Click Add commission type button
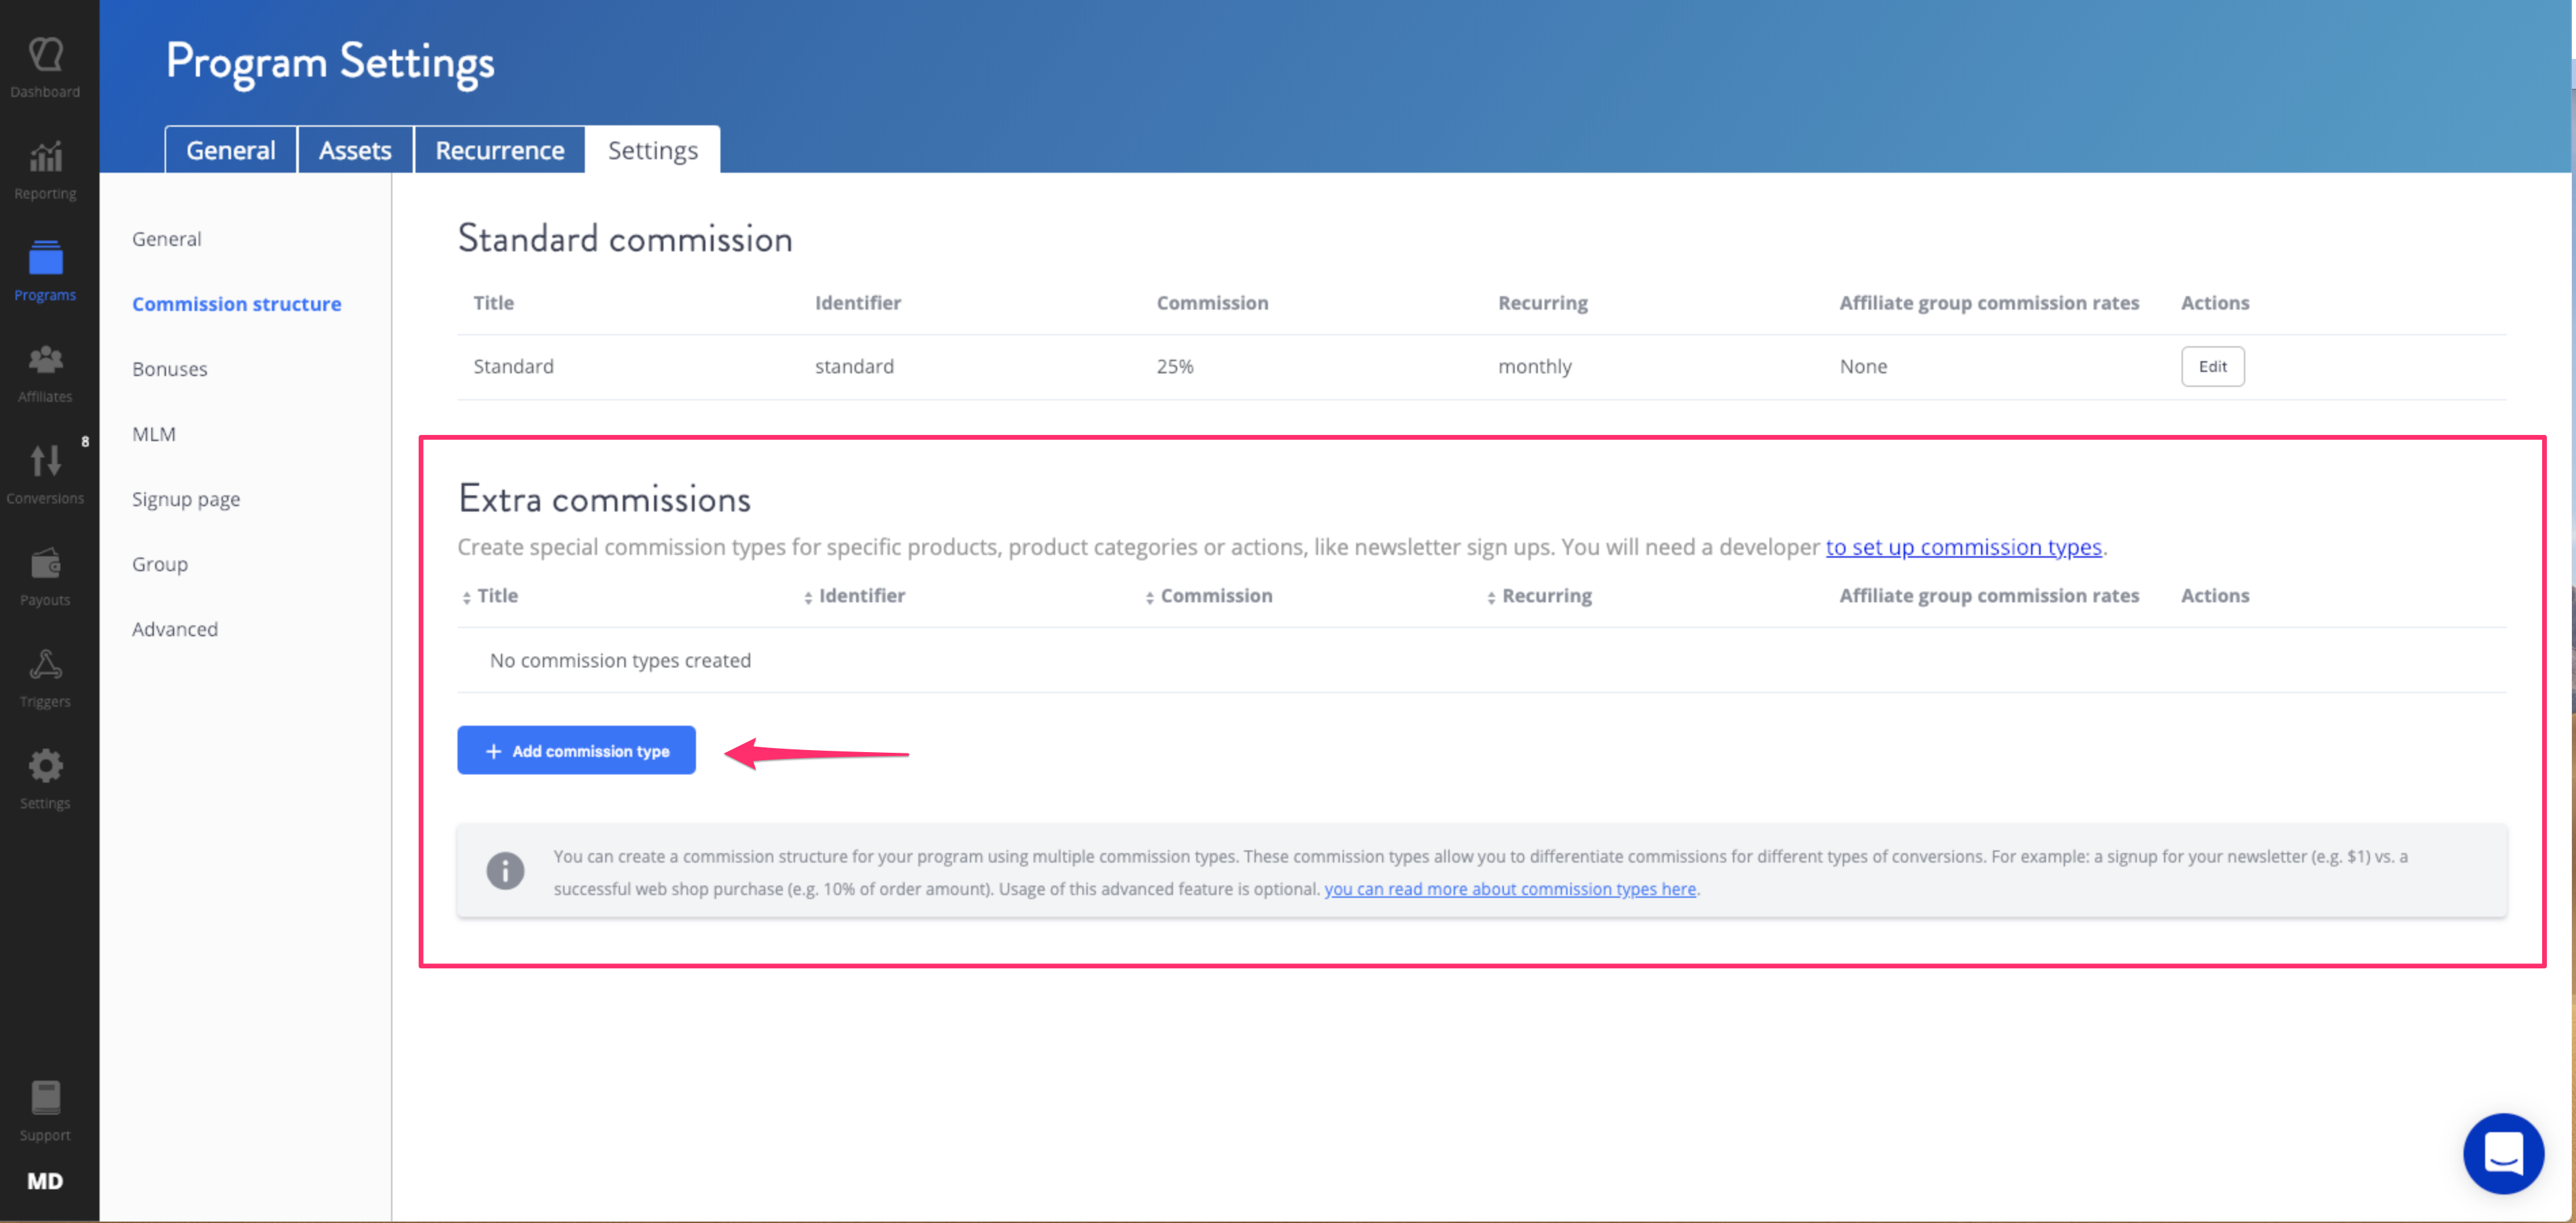2576x1223 pixels. pos(576,751)
